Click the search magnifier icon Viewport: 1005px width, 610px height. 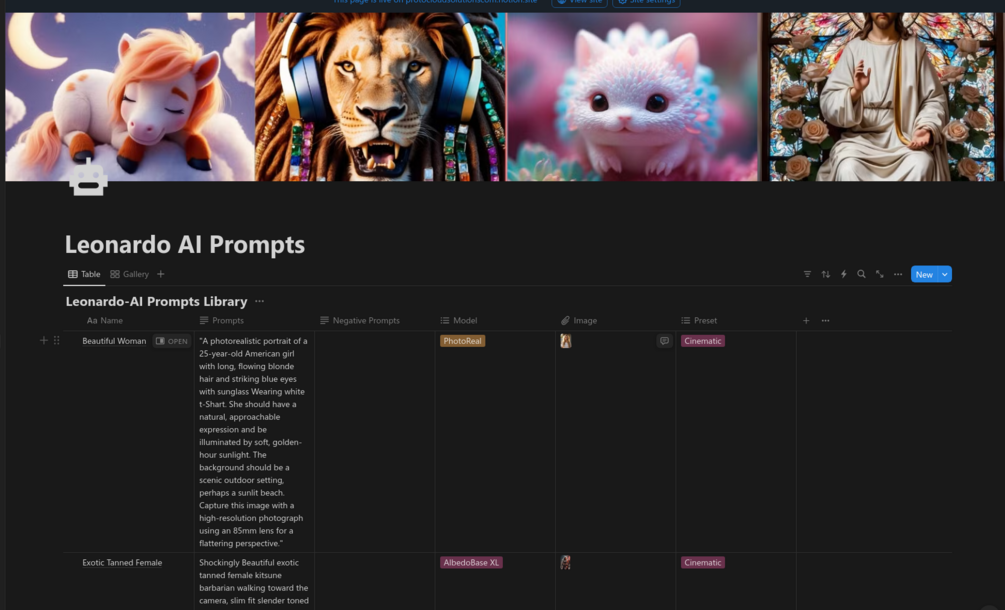[861, 274]
